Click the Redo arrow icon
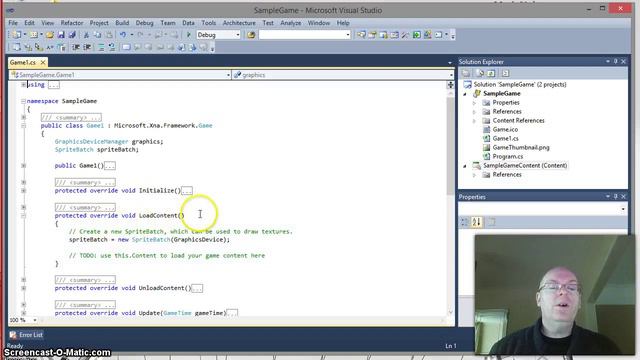The image size is (640, 360). pos(140,35)
